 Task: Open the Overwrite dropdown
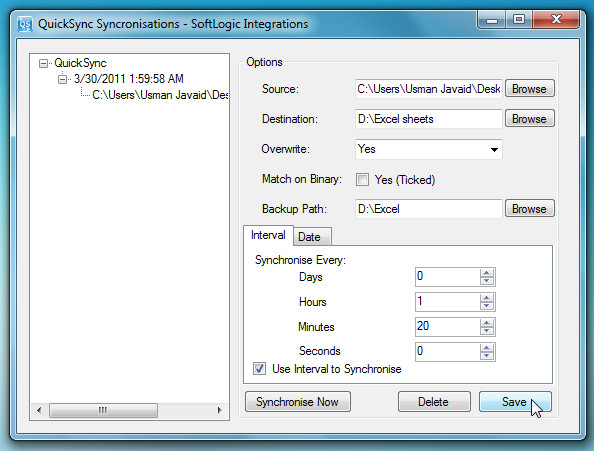point(429,149)
